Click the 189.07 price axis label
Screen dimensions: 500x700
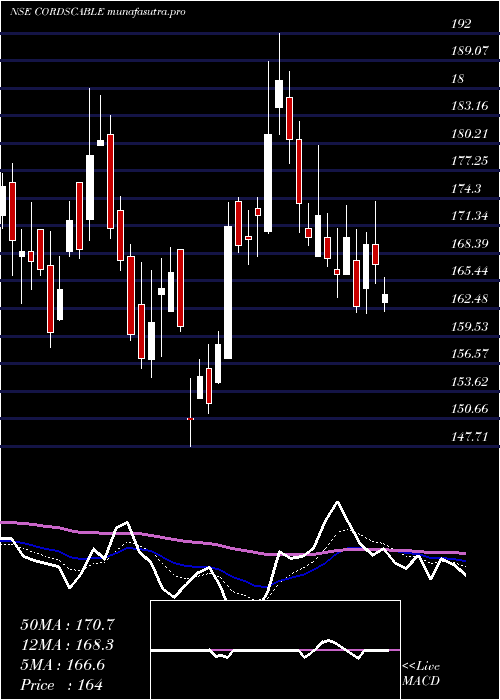468,51
